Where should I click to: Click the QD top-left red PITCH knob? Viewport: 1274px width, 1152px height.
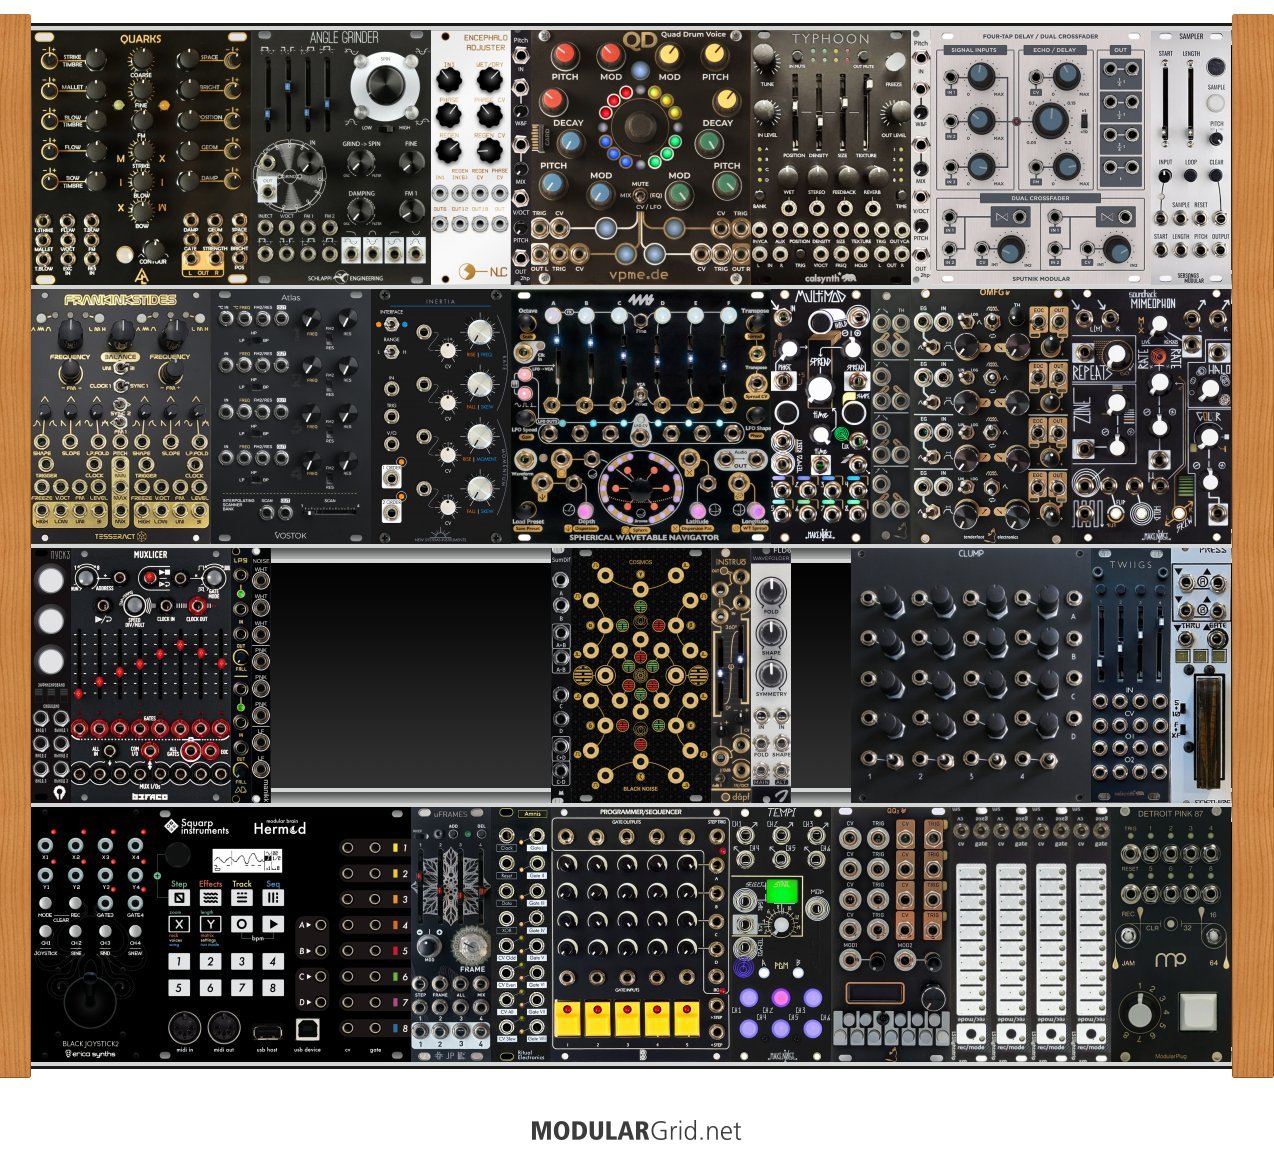click(565, 55)
